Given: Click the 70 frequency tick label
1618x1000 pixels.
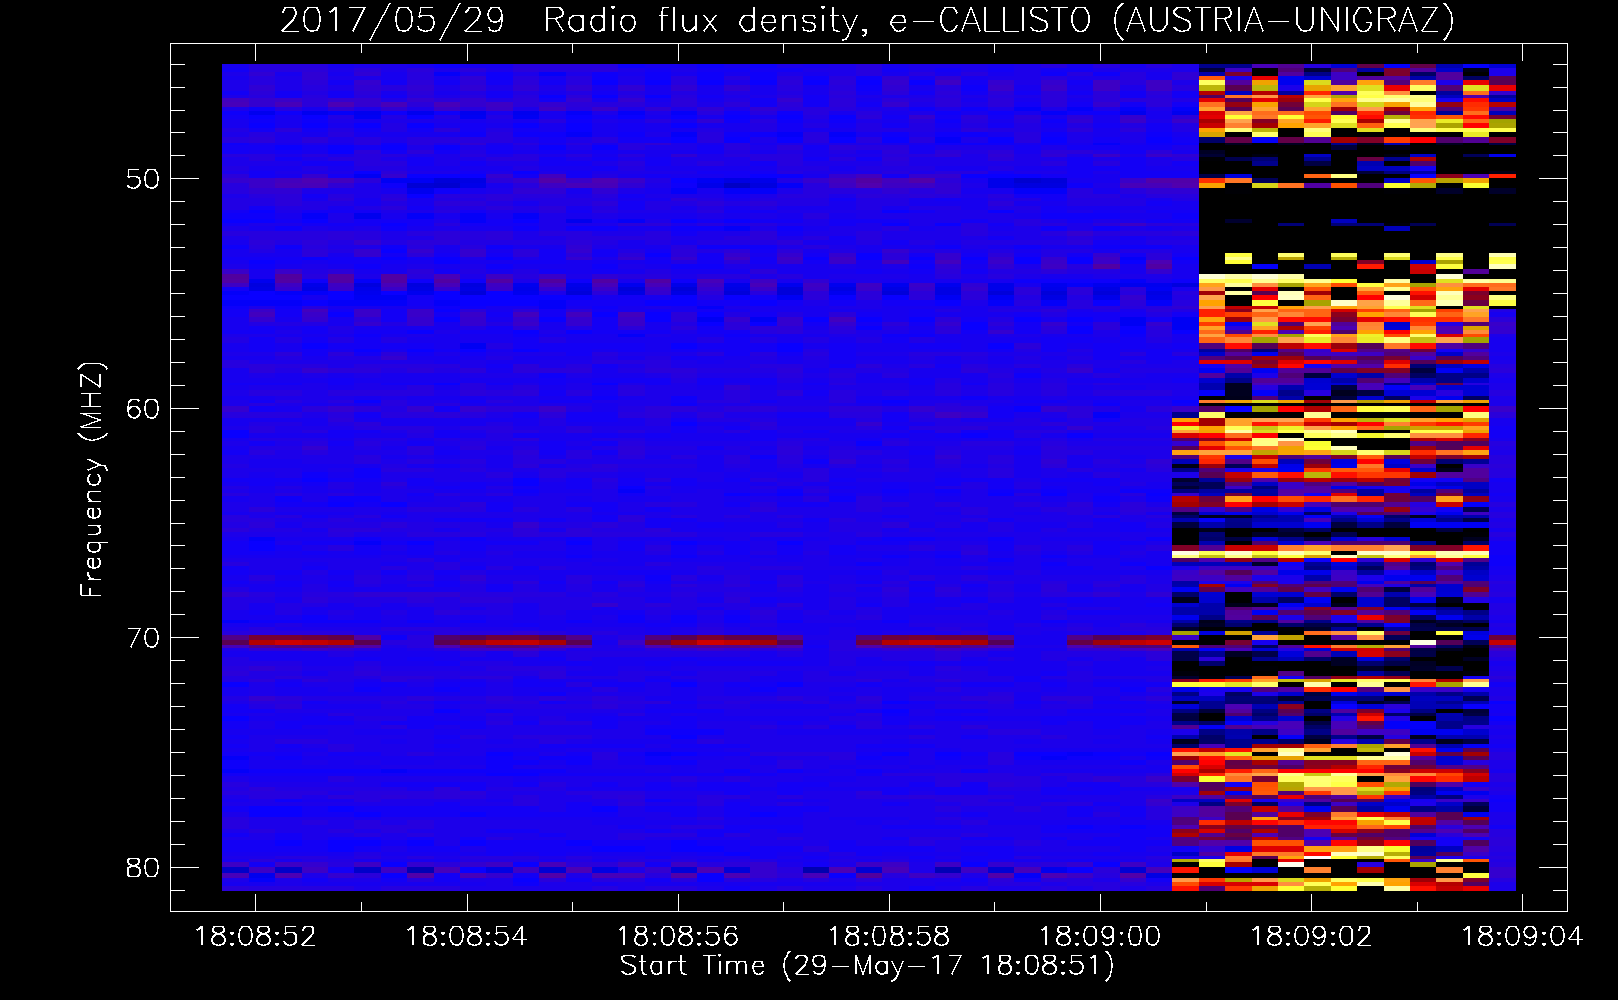Looking at the screenshot, I should pos(143,638).
